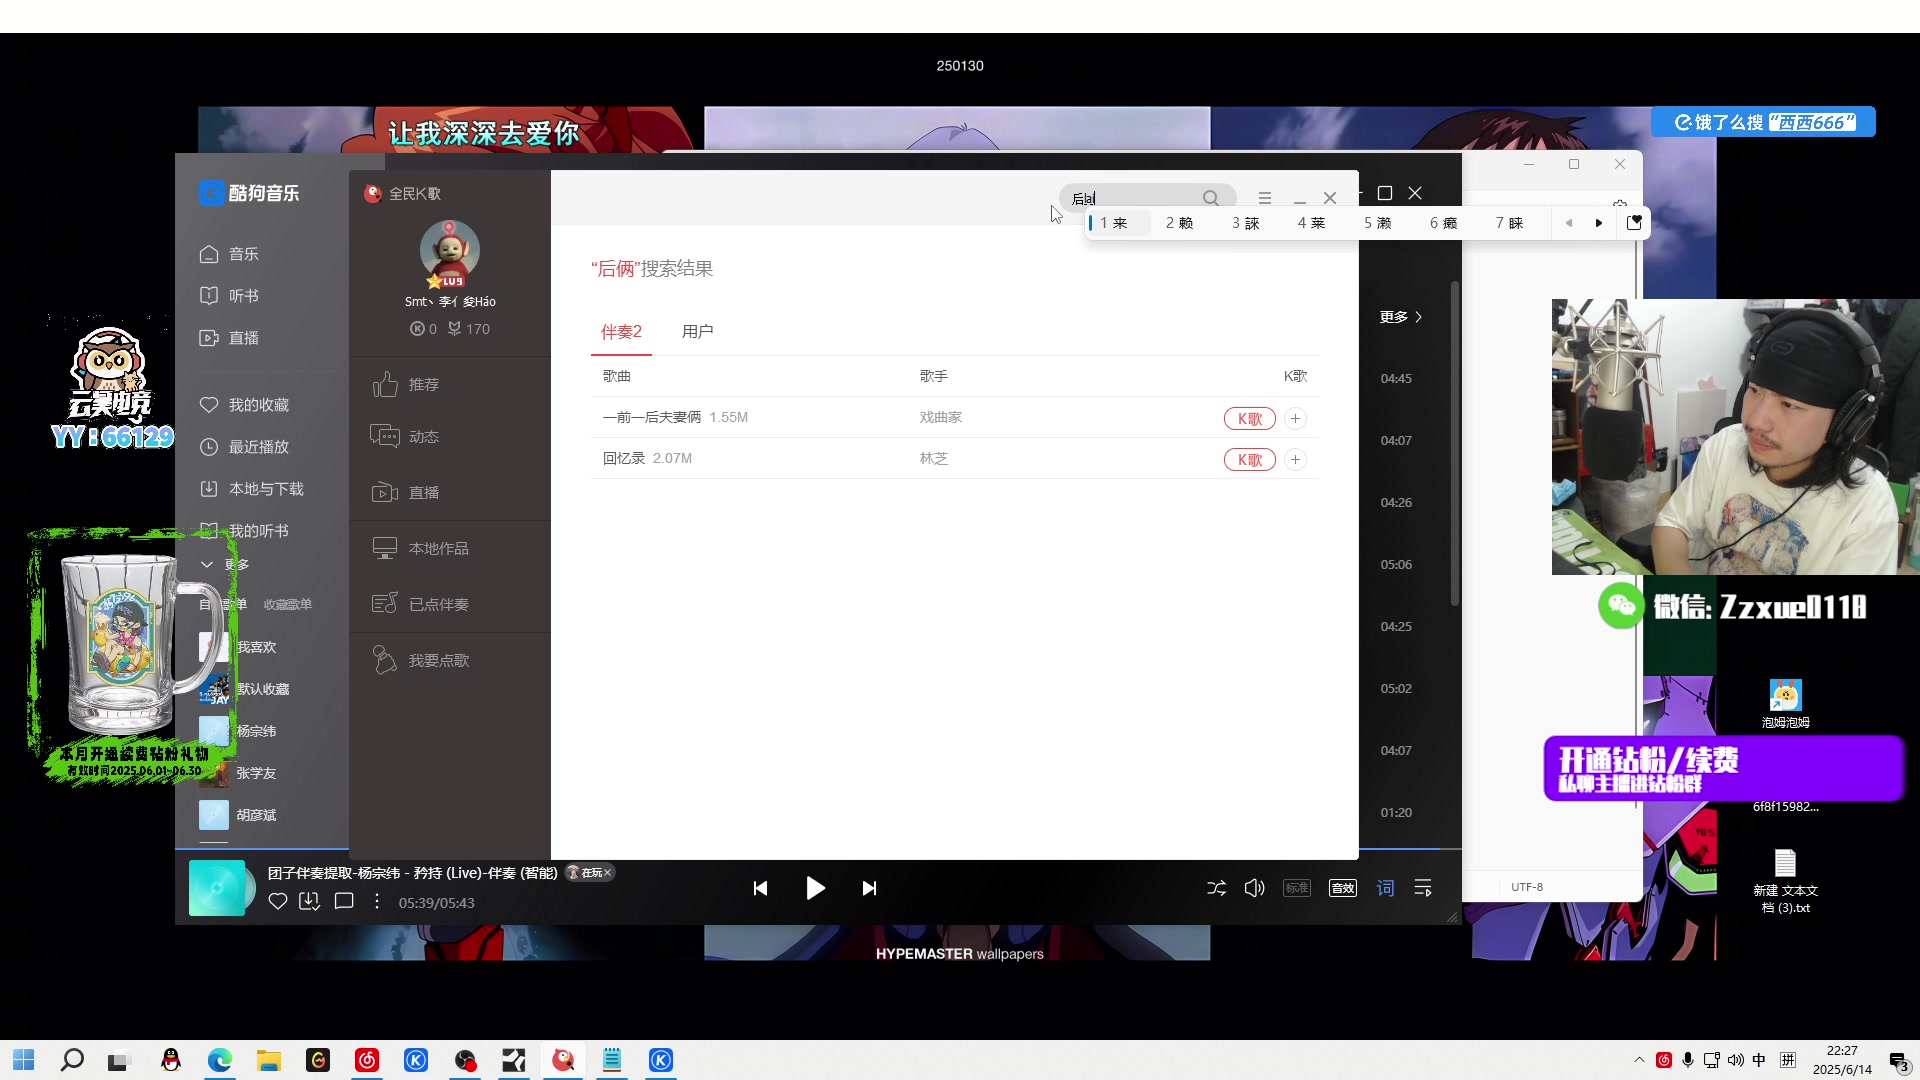
Task: Open 本地与下载 section
Action: (252, 489)
